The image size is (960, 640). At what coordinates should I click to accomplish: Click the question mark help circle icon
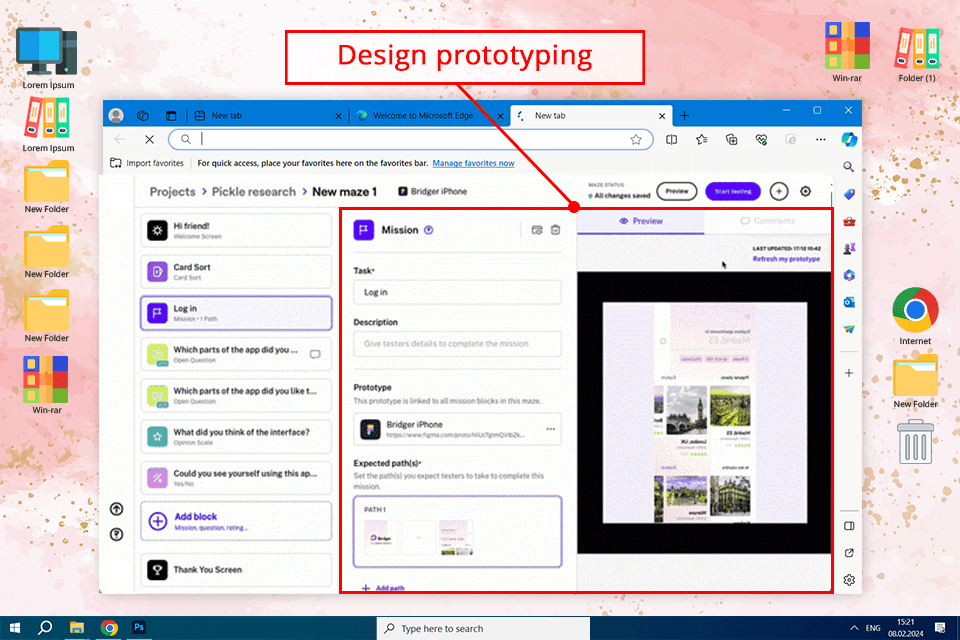(x=116, y=535)
